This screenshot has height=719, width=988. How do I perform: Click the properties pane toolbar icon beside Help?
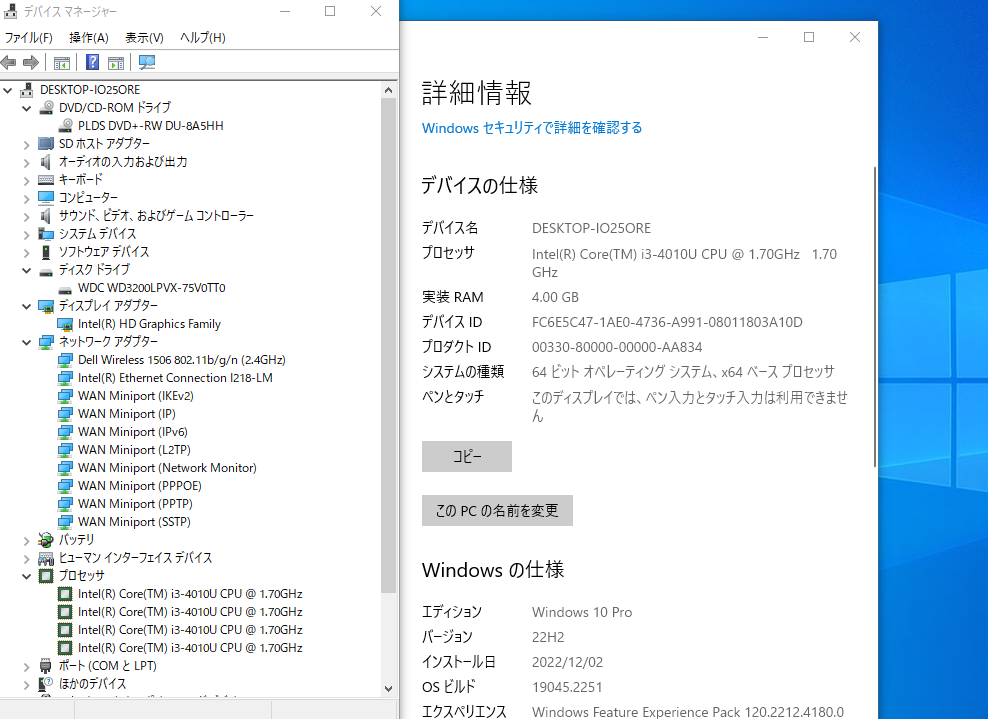(116, 62)
